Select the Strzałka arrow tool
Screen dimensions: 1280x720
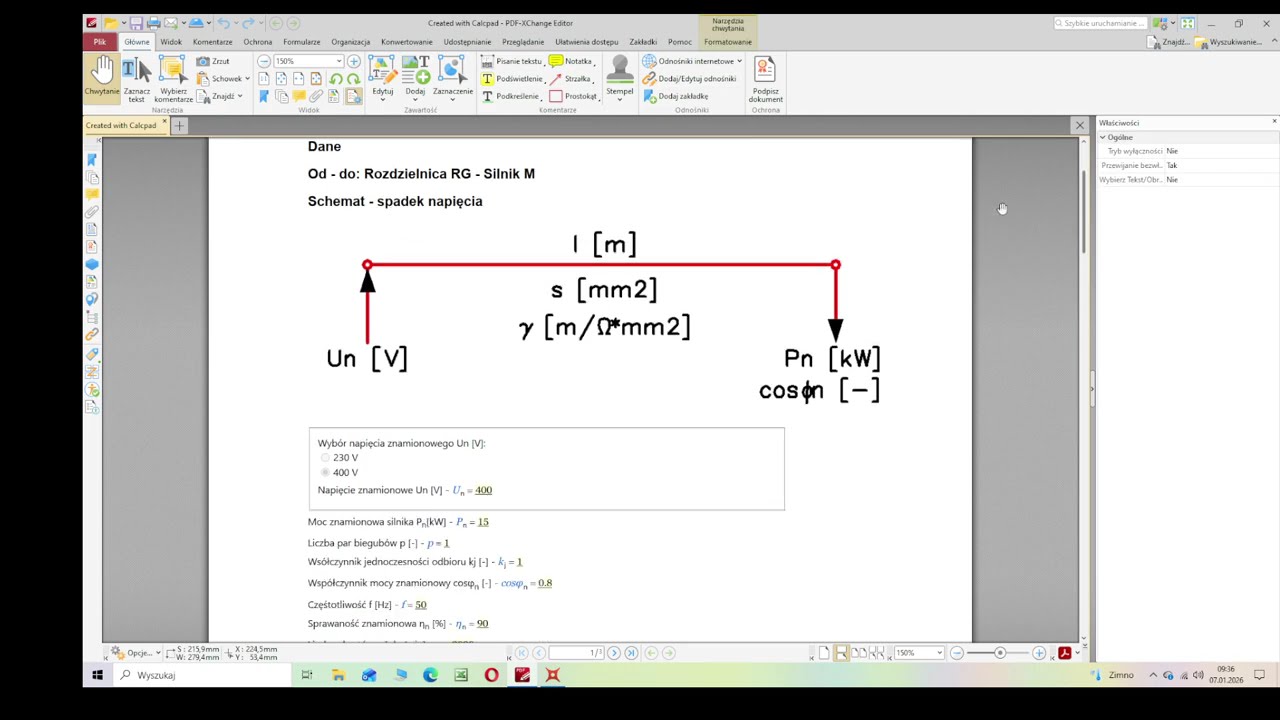coord(570,79)
